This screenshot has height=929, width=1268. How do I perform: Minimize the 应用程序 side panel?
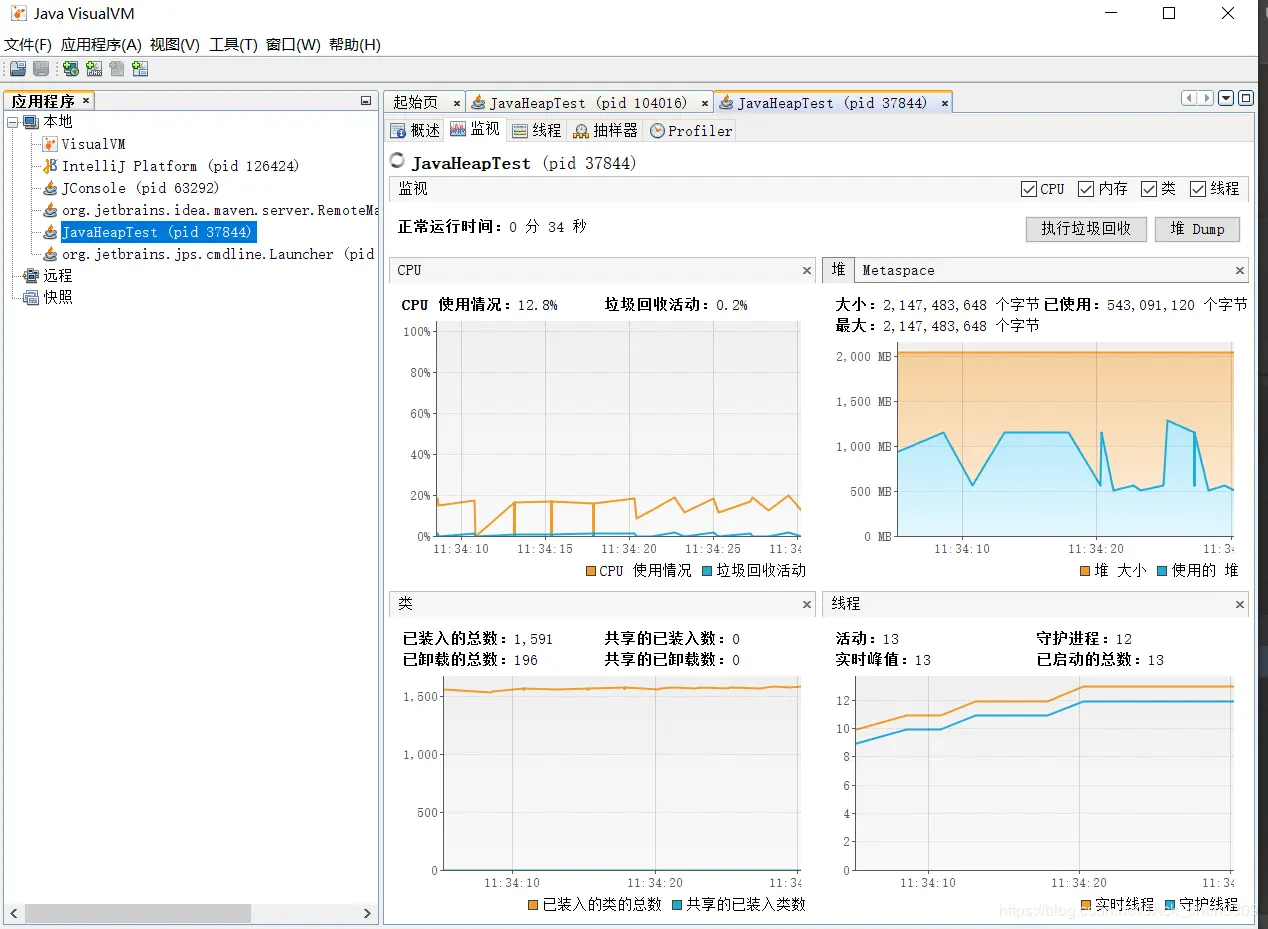(366, 101)
